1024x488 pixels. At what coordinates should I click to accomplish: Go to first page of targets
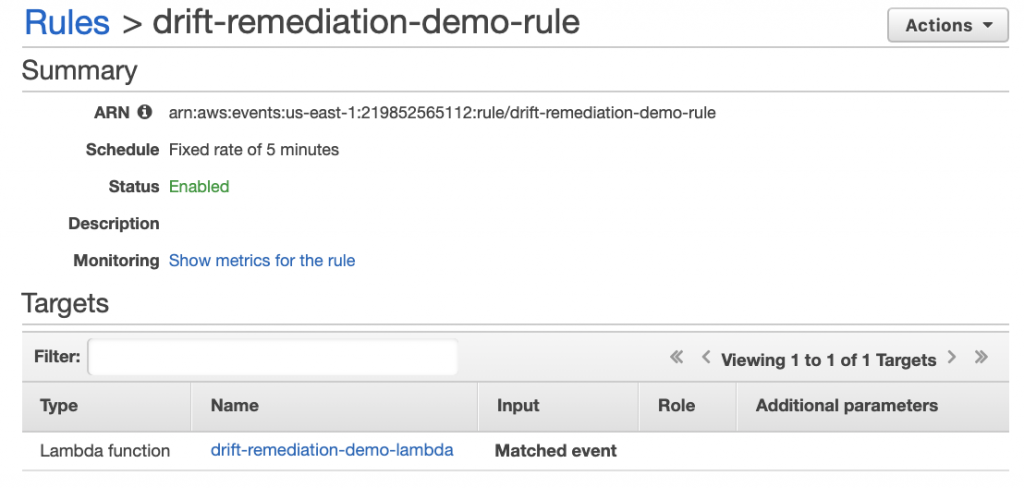(x=677, y=357)
